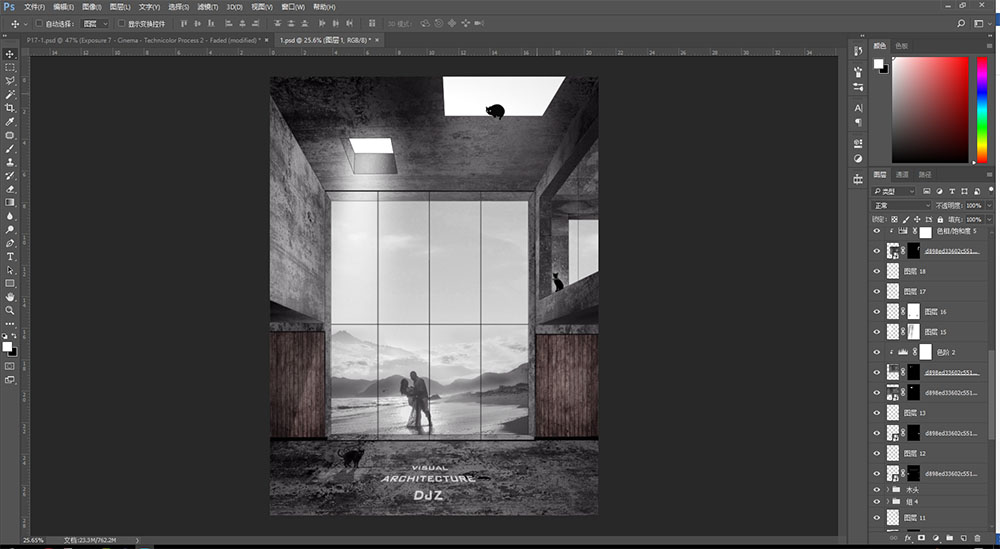
Task: Click the lock all padlock button
Action: point(940,219)
